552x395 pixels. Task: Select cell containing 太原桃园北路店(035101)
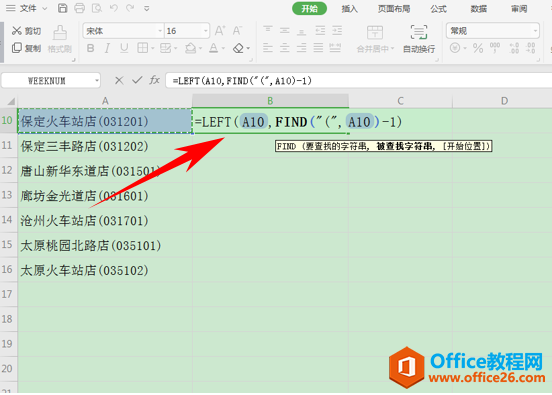click(105, 245)
